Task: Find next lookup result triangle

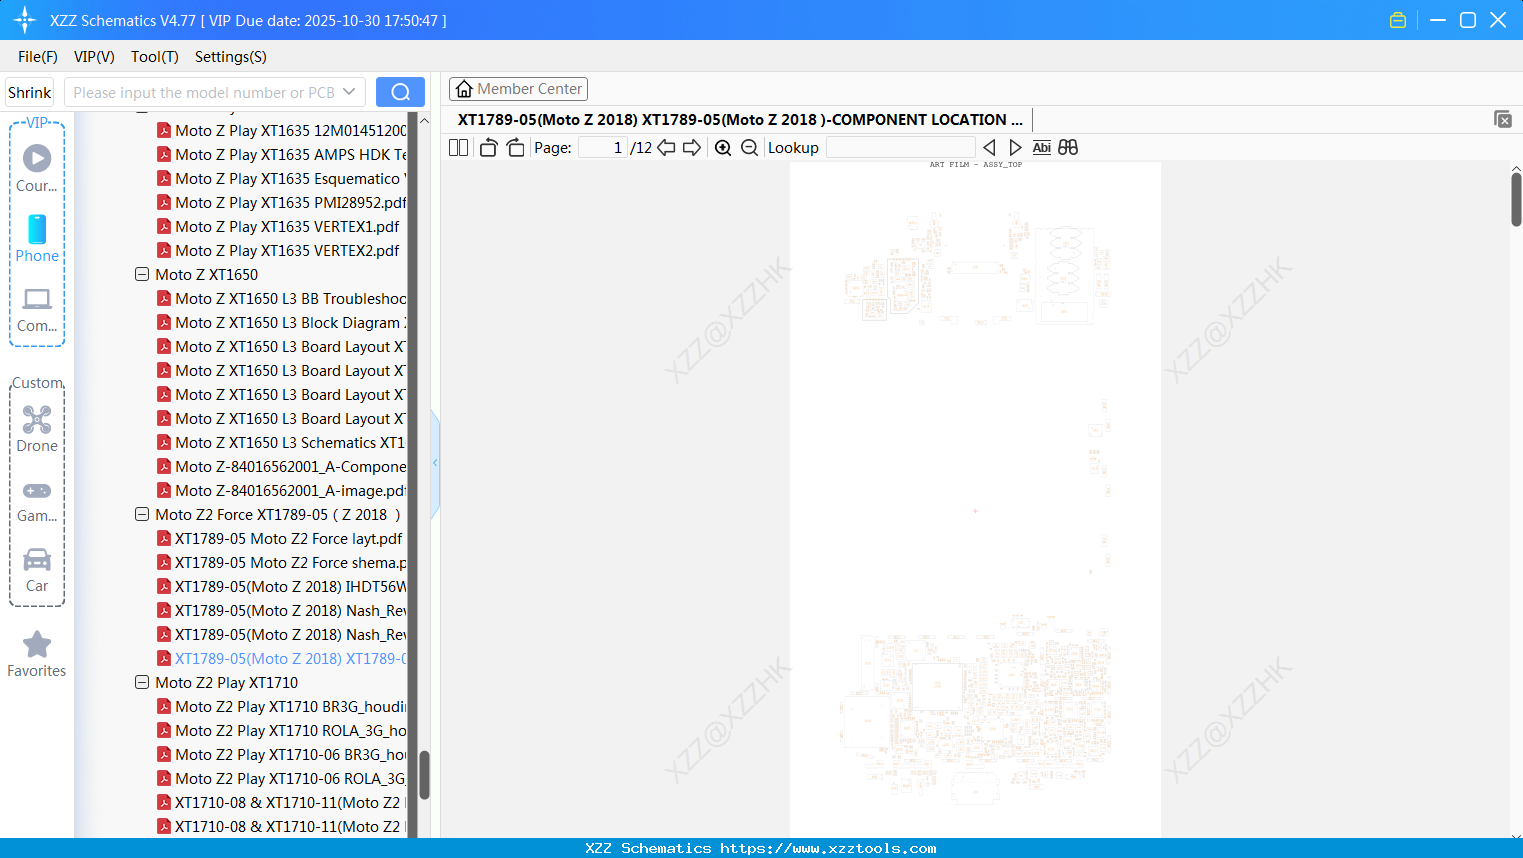Action: pyautogui.click(x=1015, y=148)
